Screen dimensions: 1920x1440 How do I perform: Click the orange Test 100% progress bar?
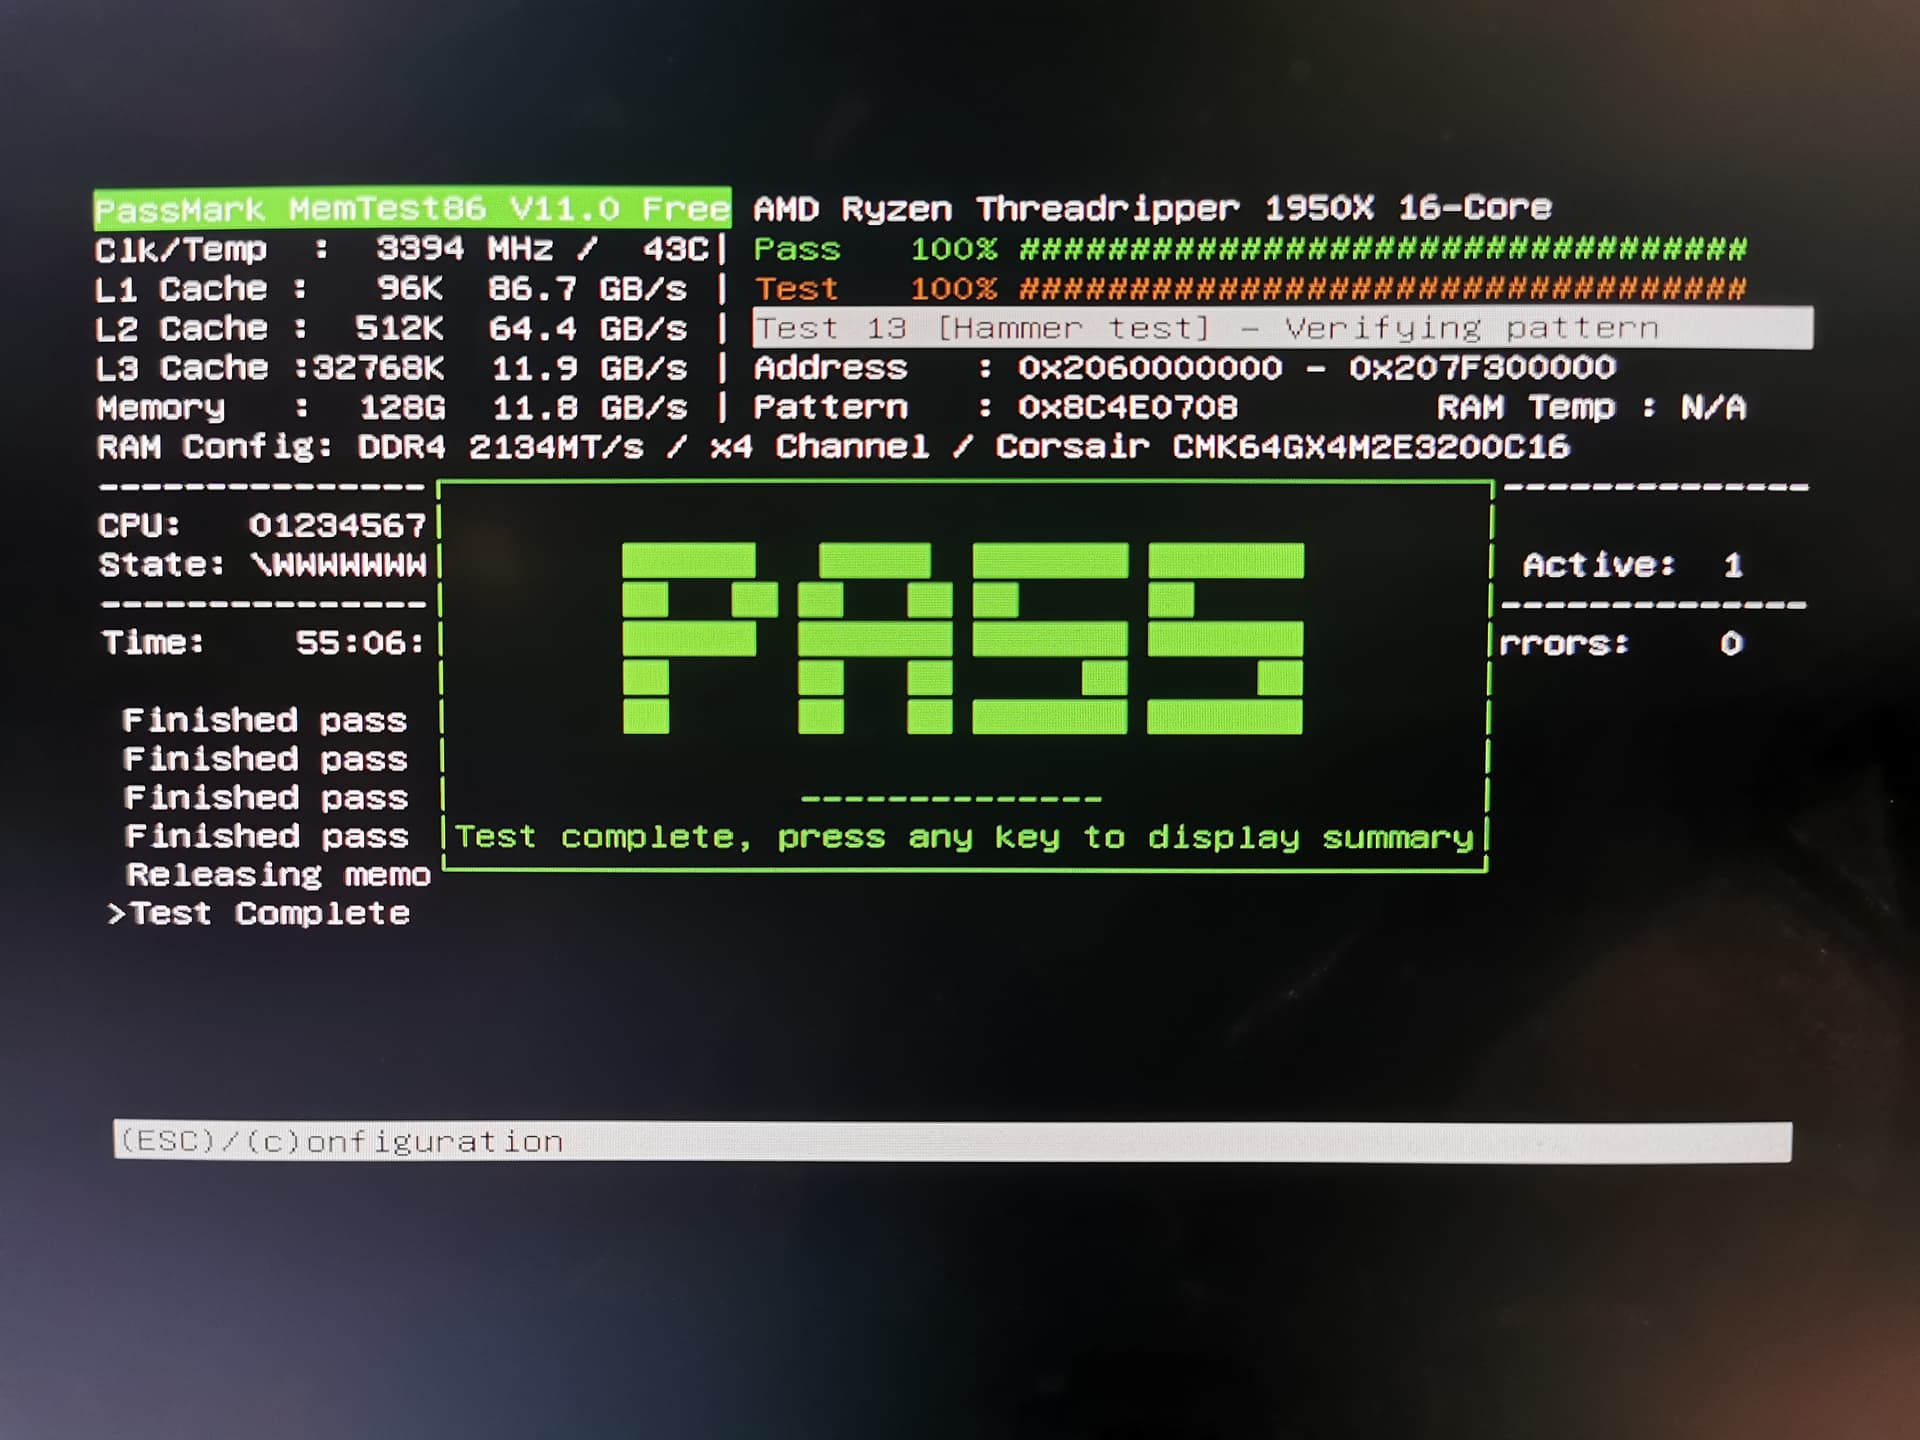pyautogui.click(x=1382, y=289)
